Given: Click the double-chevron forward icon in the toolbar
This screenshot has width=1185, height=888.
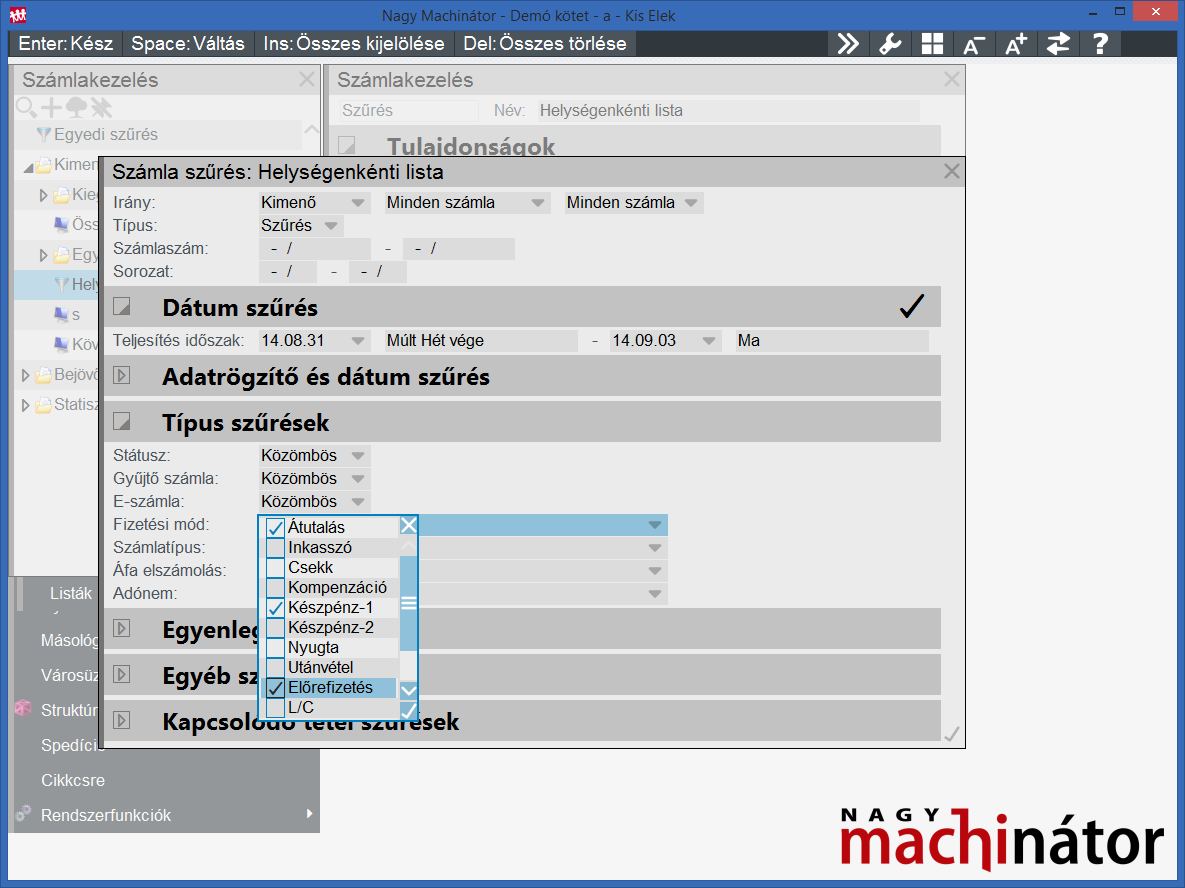Looking at the screenshot, I should point(848,44).
